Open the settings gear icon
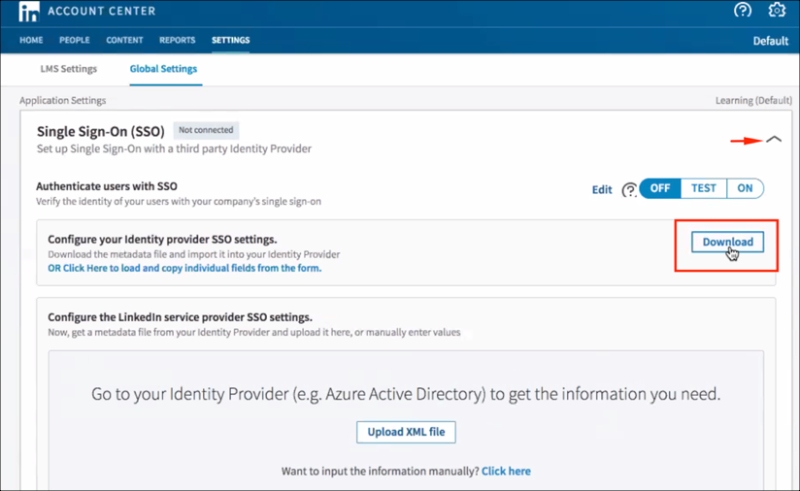This screenshot has width=800, height=491. pyautogui.click(x=777, y=11)
